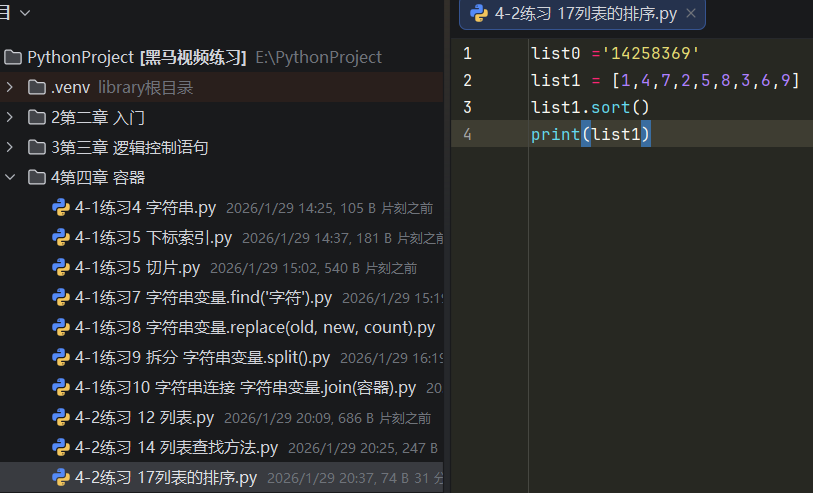Click the .venv folder icon
This screenshot has height=493, width=813.
(36, 87)
